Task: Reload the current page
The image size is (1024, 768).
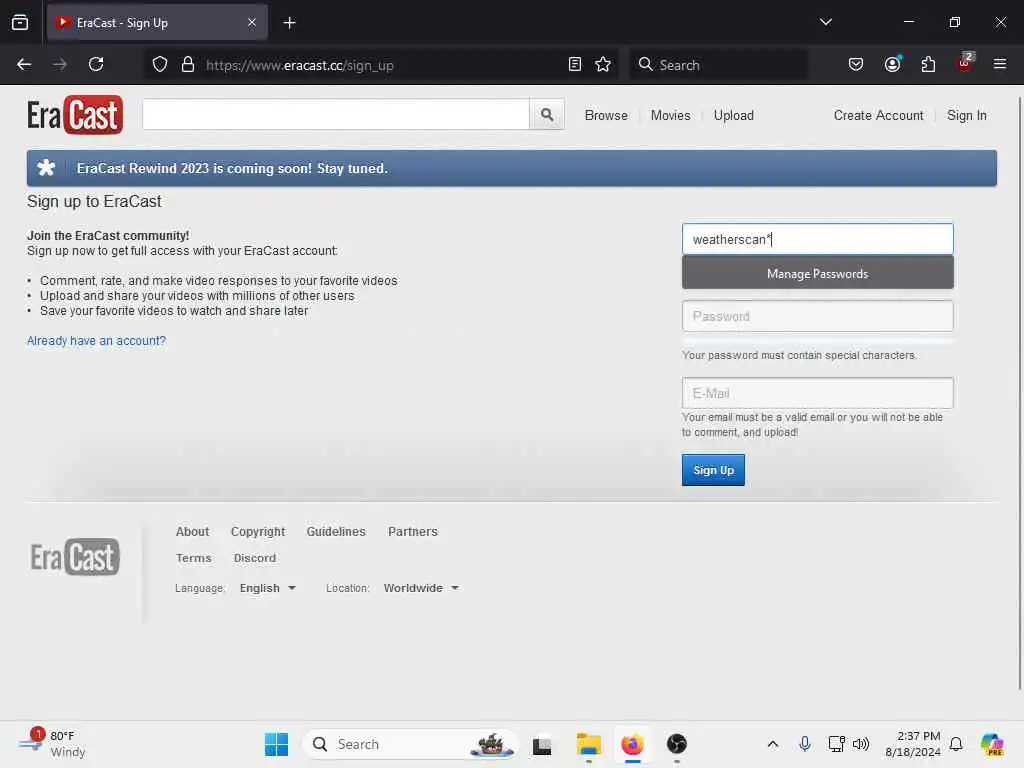Action: [x=96, y=65]
